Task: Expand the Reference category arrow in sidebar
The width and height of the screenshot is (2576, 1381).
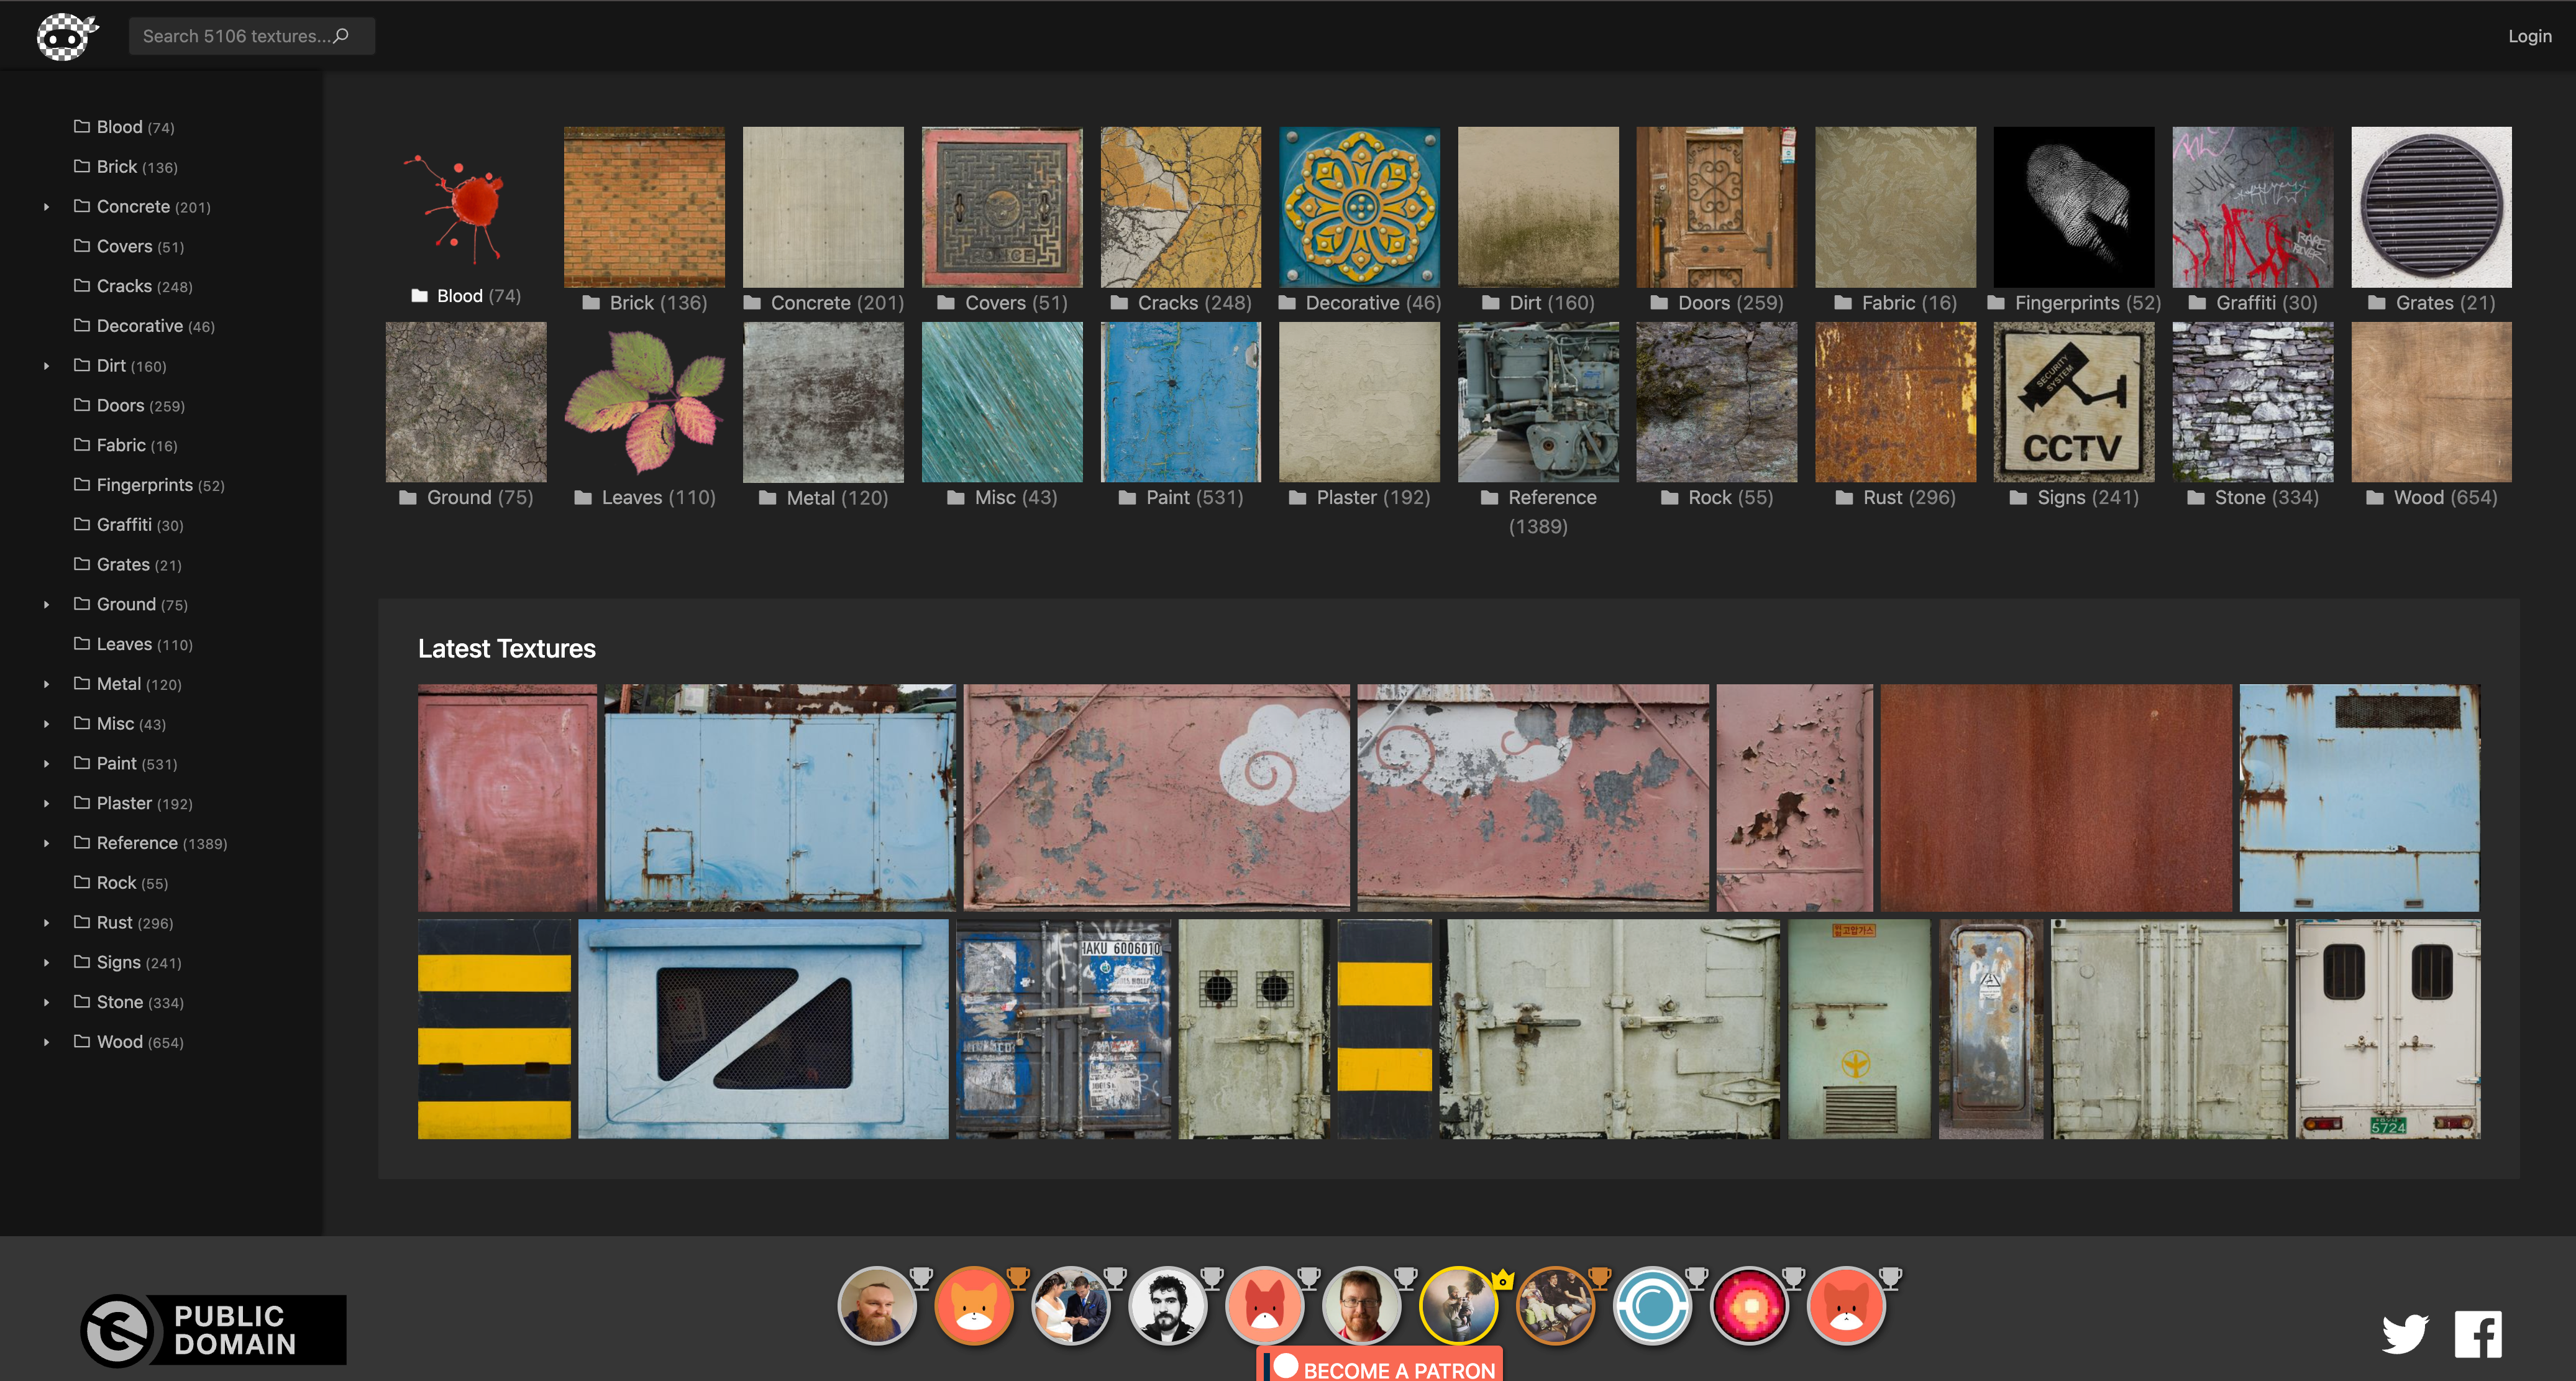Action: [x=46, y=843]
